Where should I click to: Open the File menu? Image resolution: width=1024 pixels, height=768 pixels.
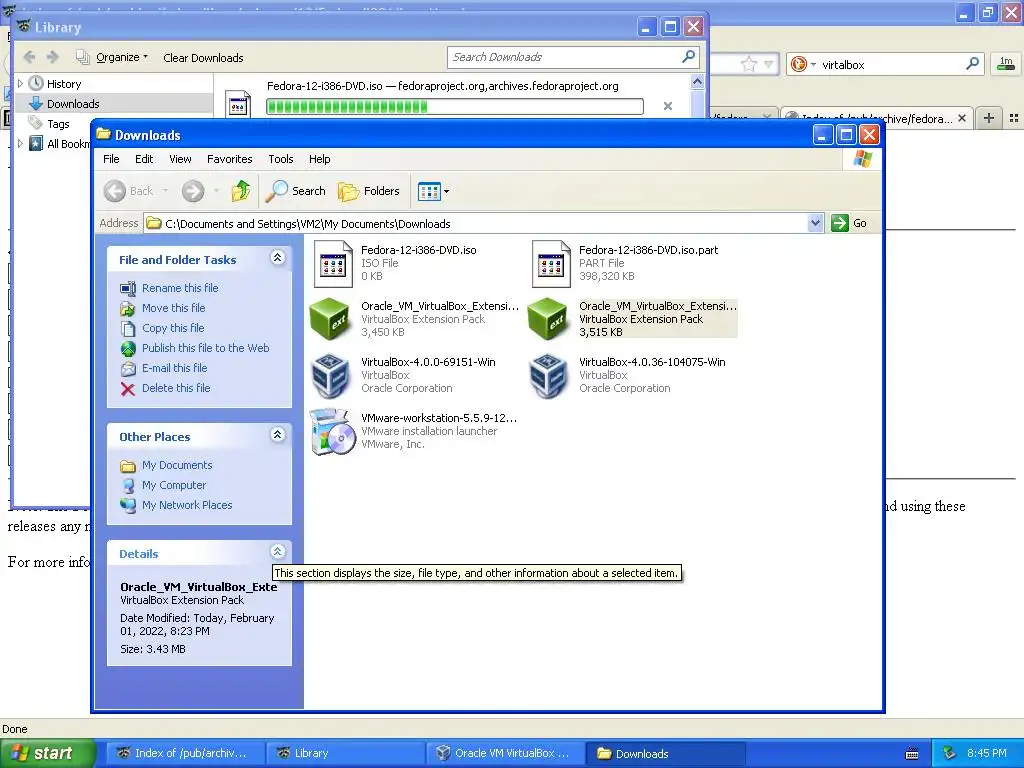[x=111, y=159]
